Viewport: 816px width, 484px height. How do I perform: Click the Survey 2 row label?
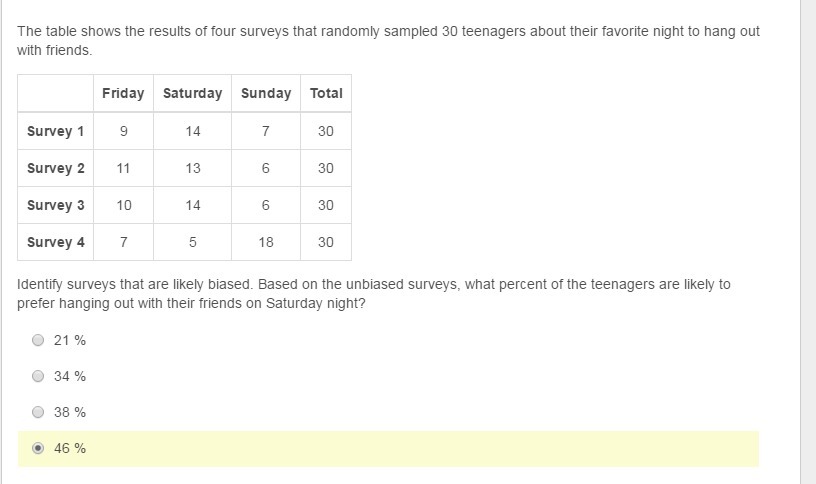[x=56, y=168]
